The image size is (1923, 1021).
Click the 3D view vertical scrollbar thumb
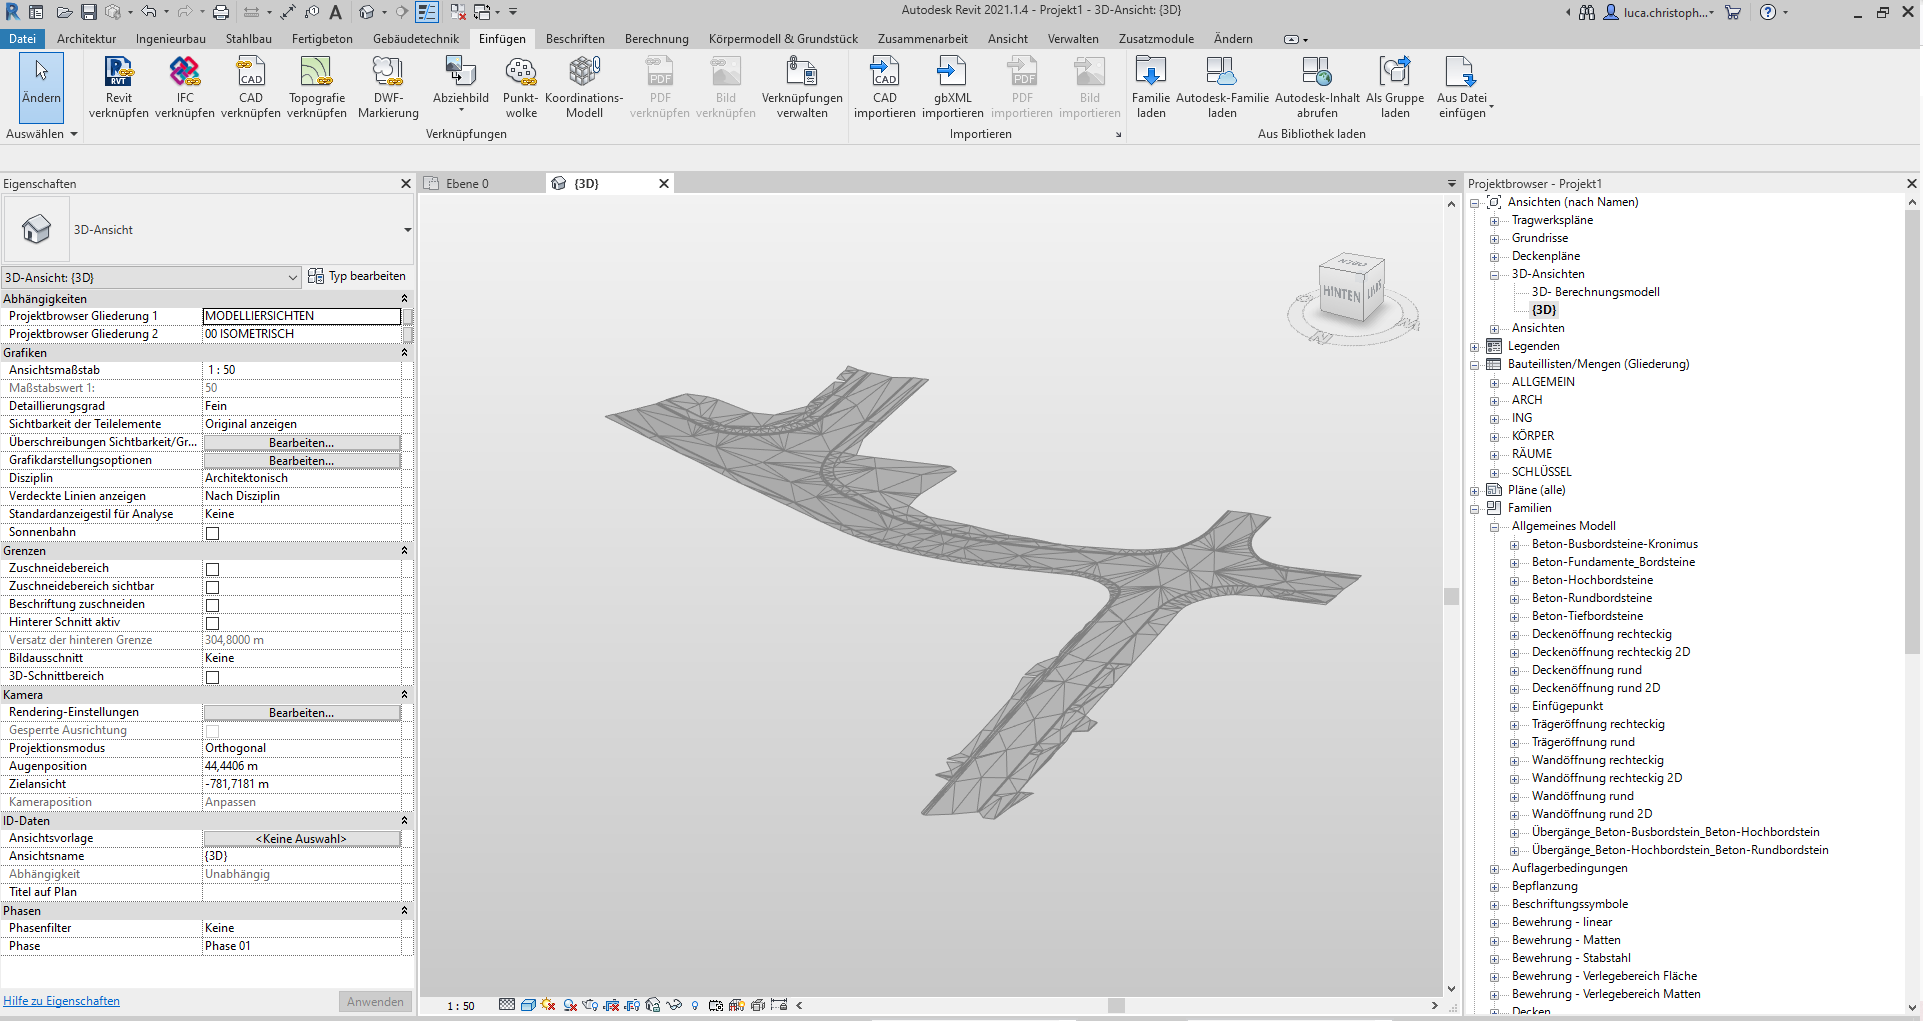point(1451,596)
